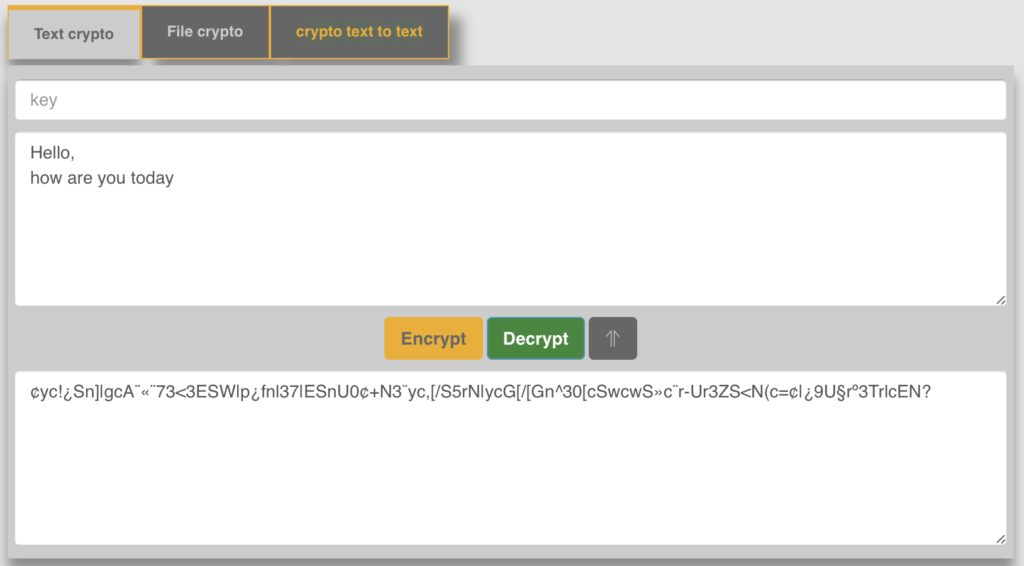
Task: Click the up arrow swap button
Action: tap(612, 339)
